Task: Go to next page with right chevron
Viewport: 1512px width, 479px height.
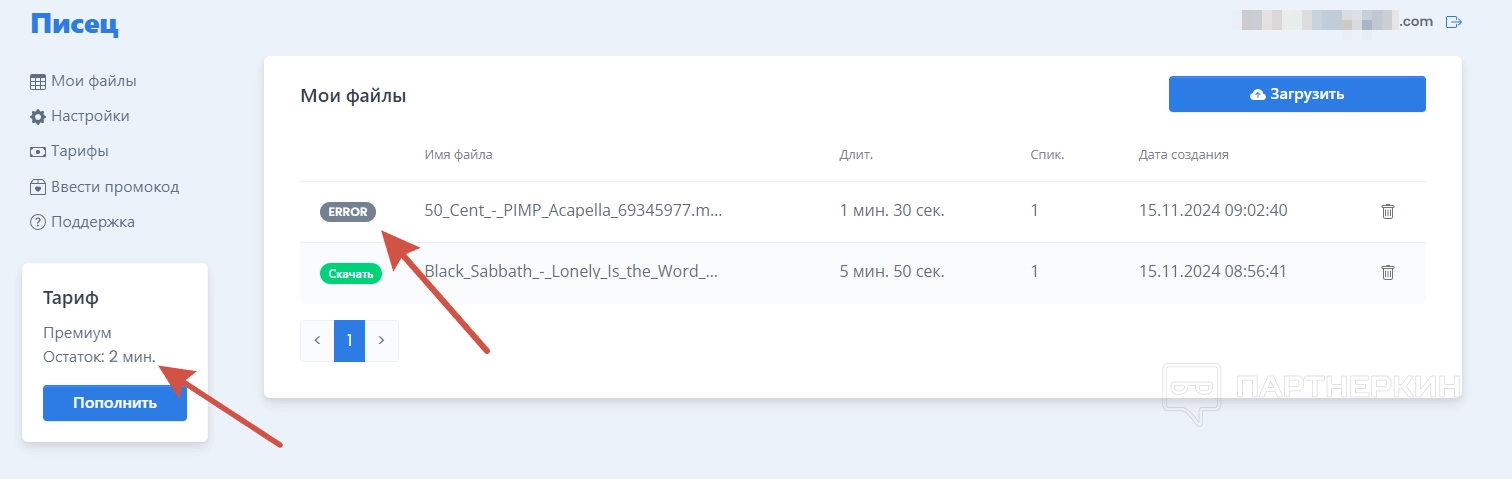Action: click(381, 340)
